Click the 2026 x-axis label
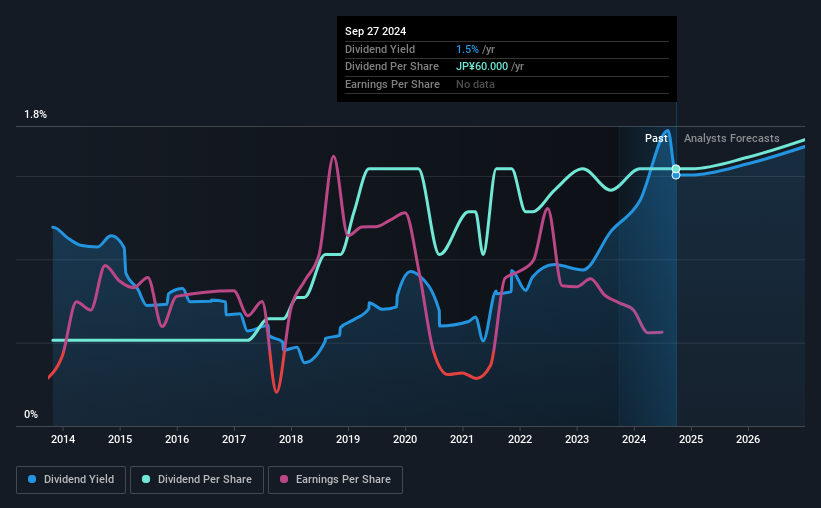This screenshot has width=821, height=508. tap(748, 439)
